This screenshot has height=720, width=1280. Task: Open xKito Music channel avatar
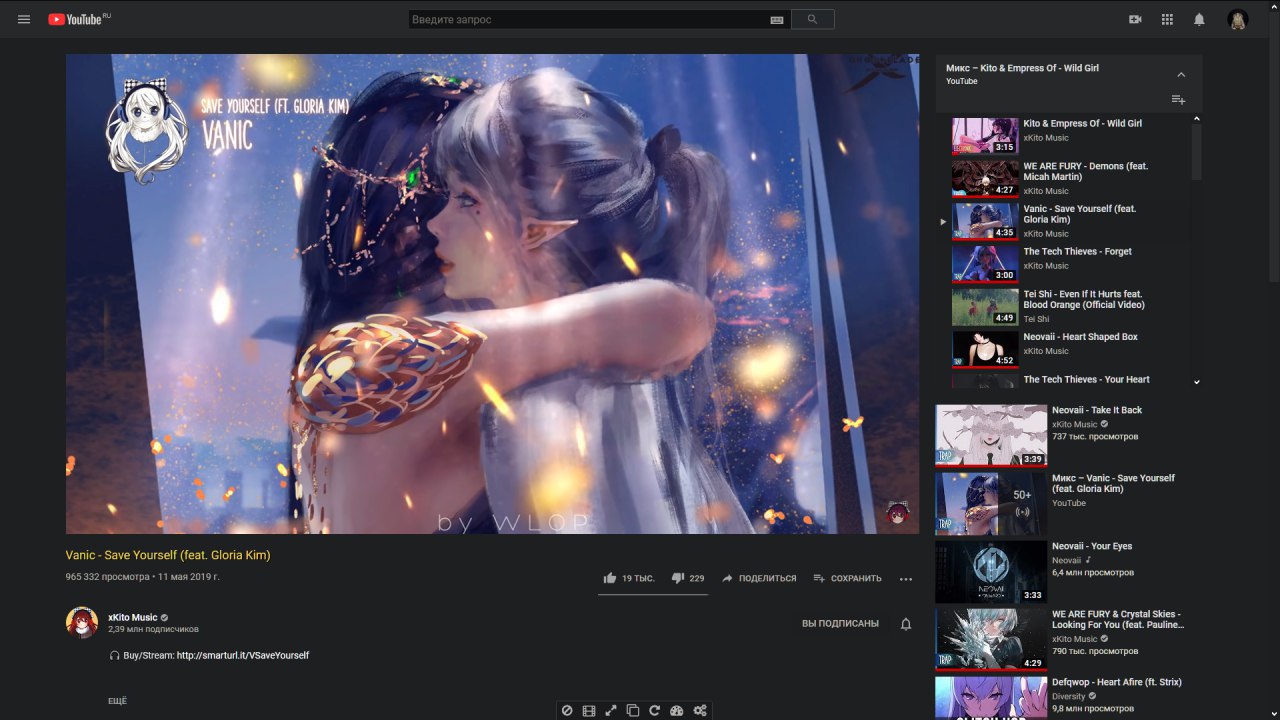point(82,622)
